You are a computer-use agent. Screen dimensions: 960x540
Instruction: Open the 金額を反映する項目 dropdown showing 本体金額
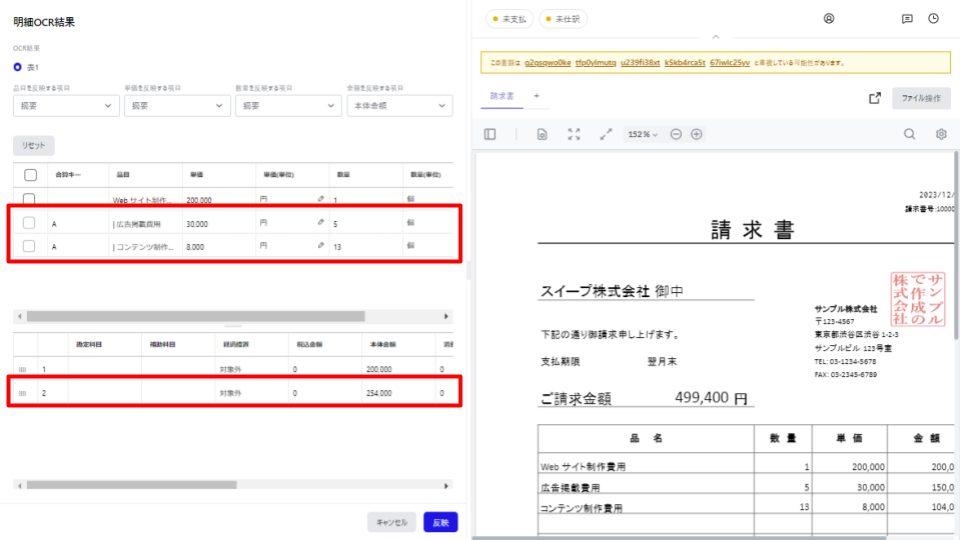tap(400, 106)
